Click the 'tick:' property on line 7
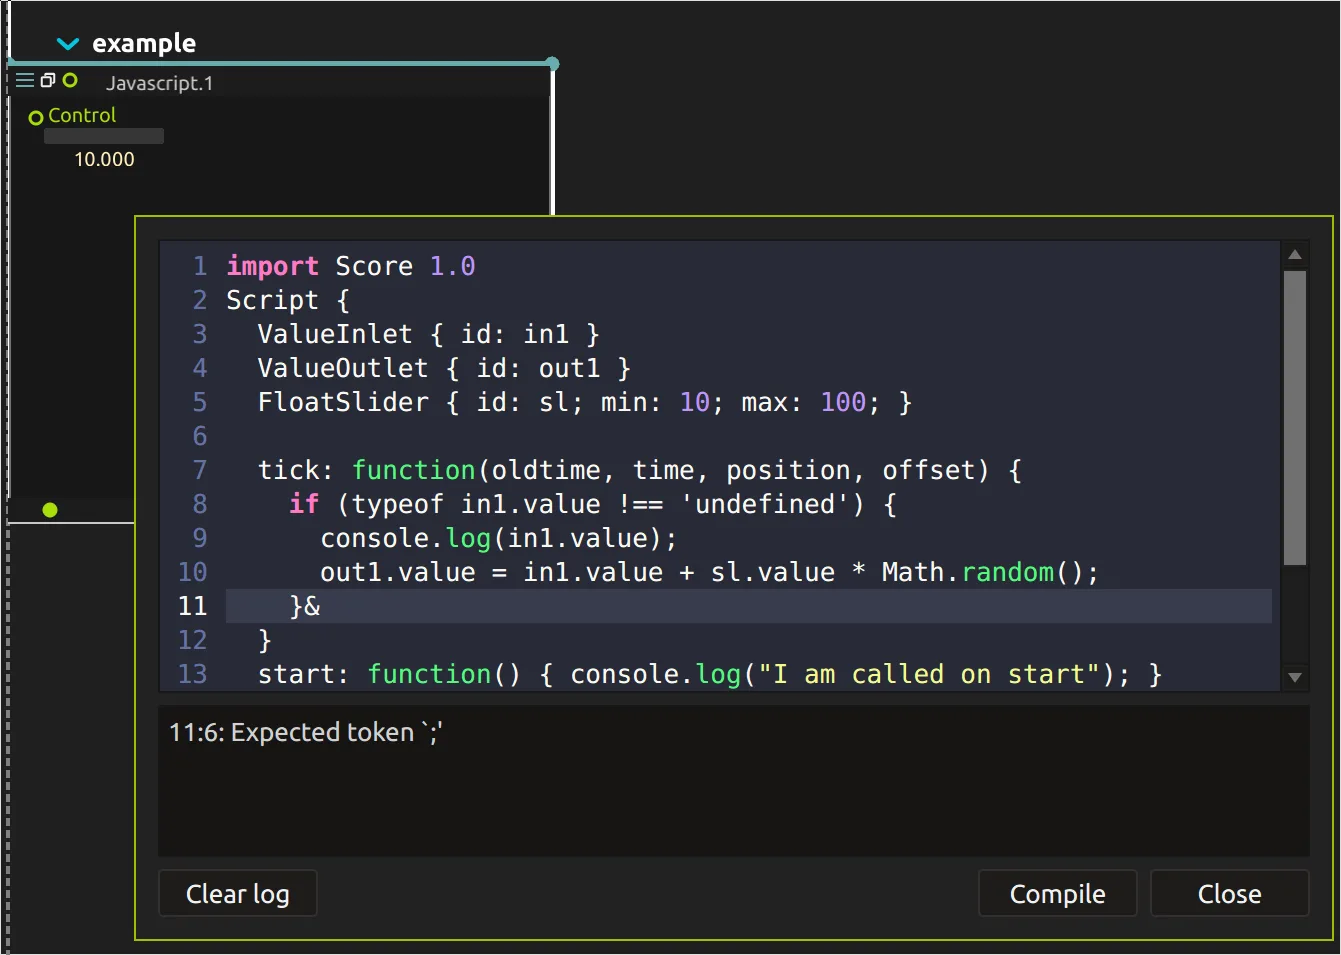This screenshot has width=1341, height=955. click(296, 470)
